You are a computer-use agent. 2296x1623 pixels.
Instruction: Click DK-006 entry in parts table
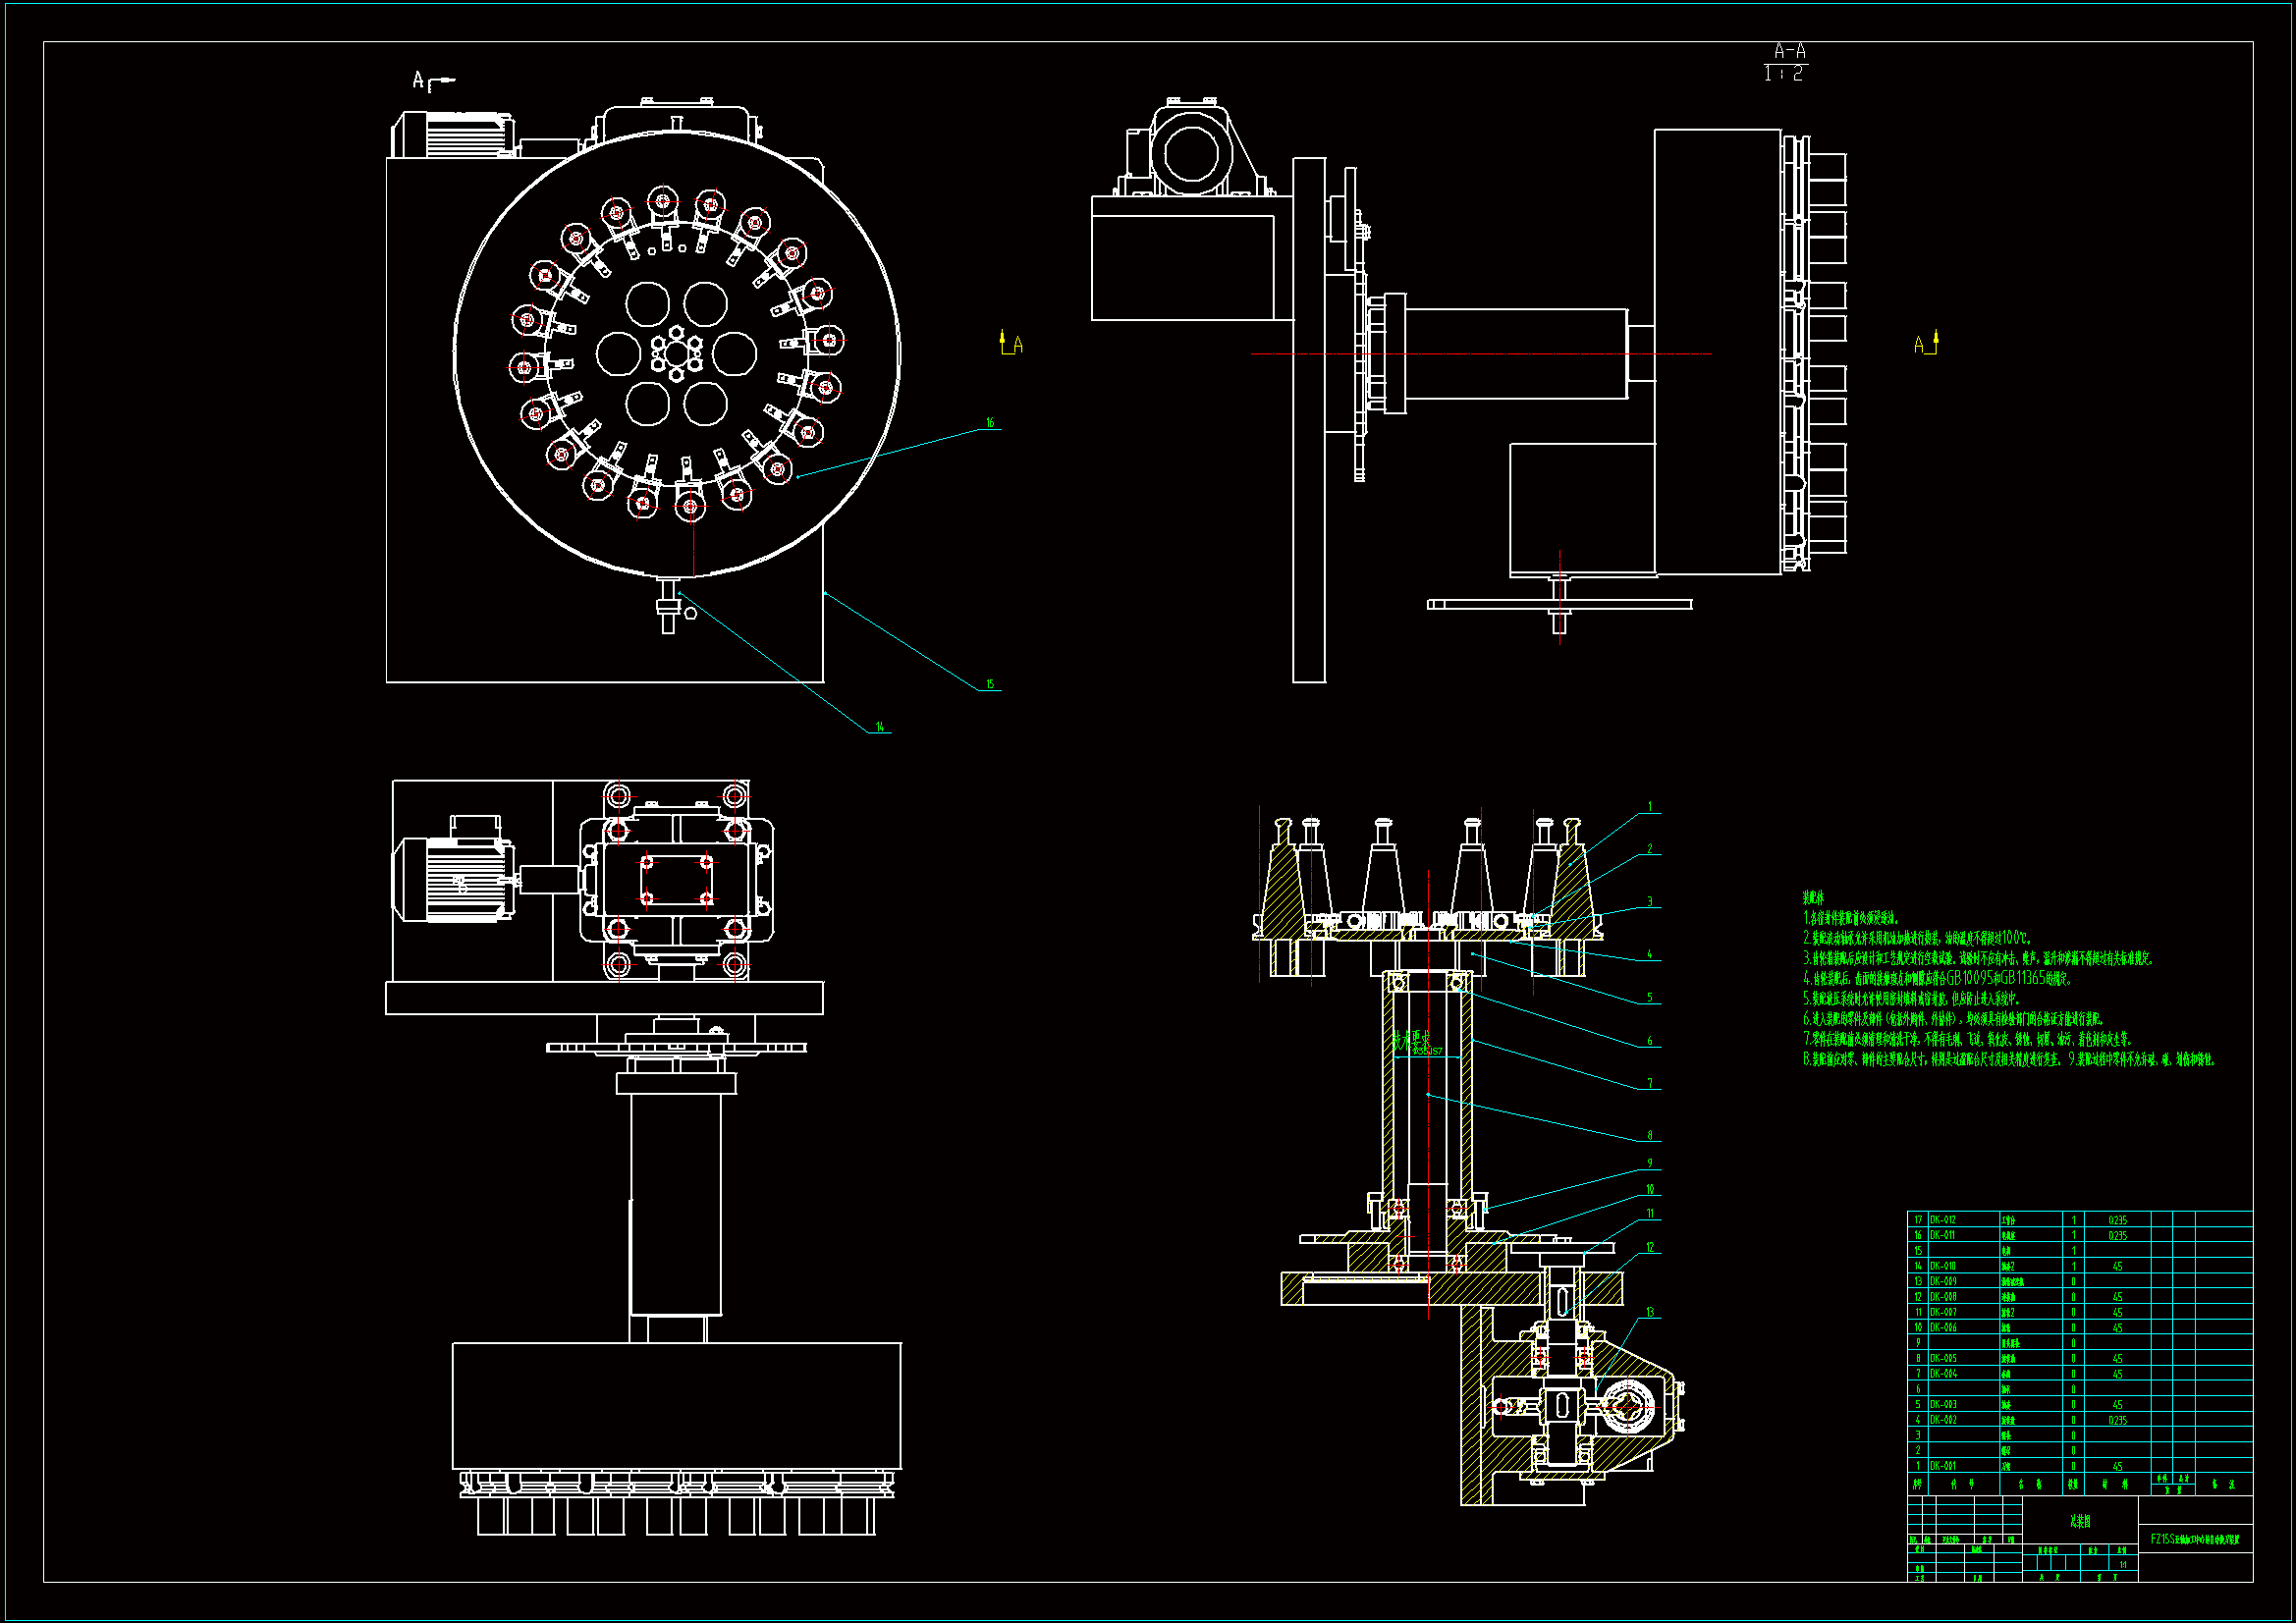click(1943, 1328)
